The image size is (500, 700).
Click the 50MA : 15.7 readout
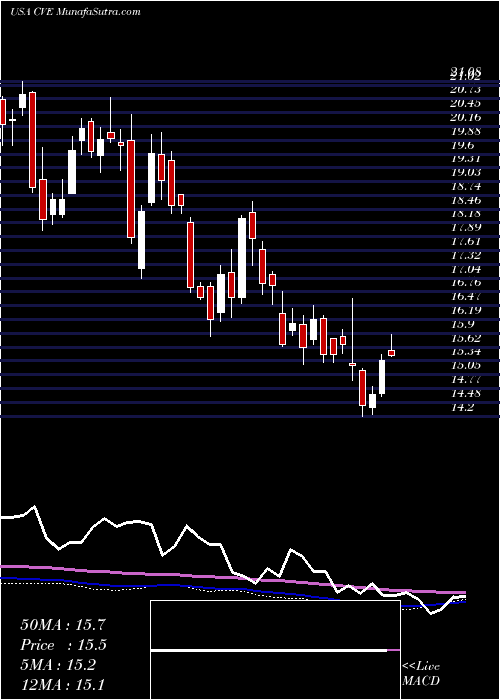[x=63, y=625]
